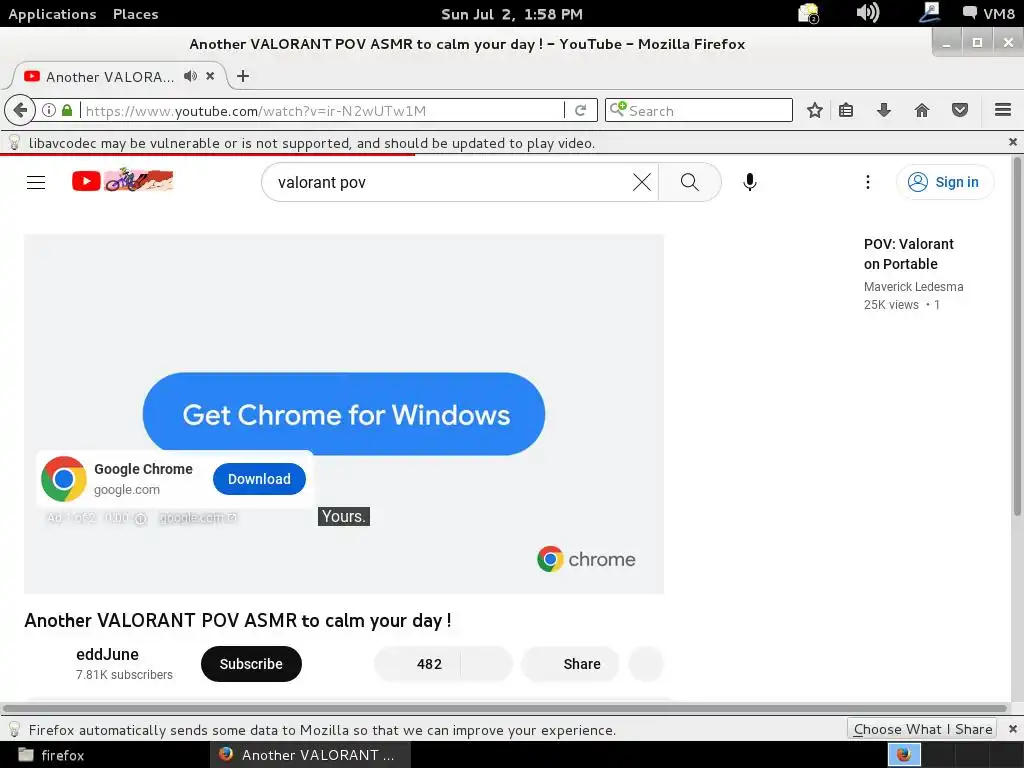Open the downloads arrow
The height and width of the screenshot is (768, 1024).
coord(884,110)
